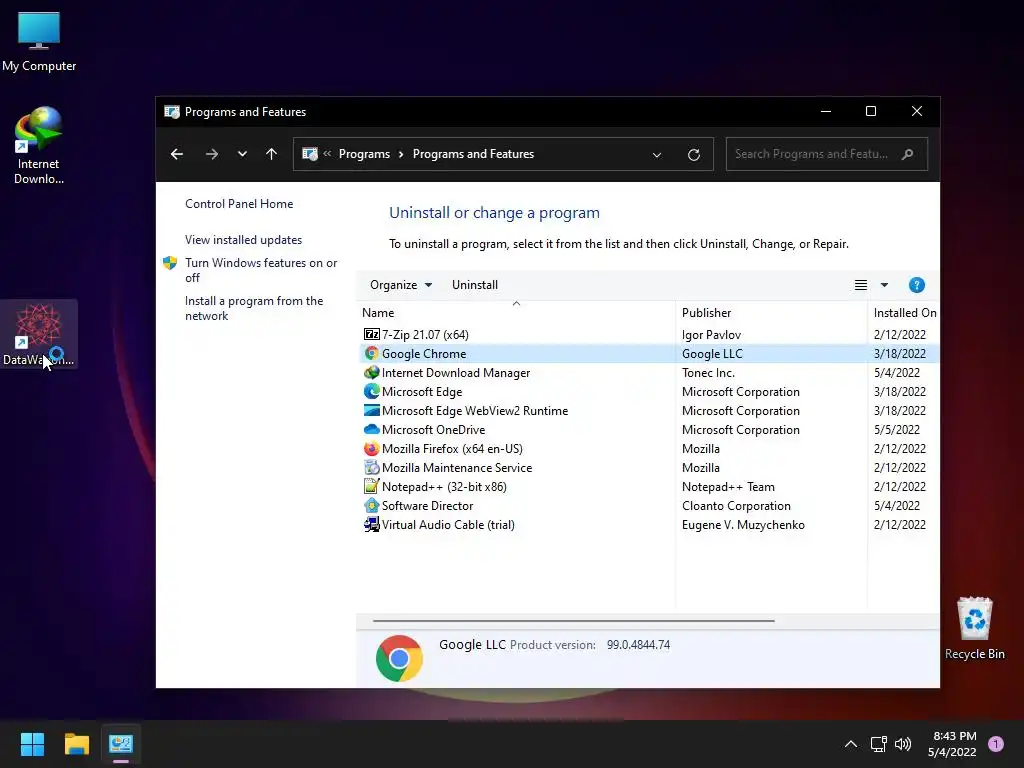
Task: Select the Recycle Bin desktop icon
Action: pyautogui.click(x=974, y=628)
